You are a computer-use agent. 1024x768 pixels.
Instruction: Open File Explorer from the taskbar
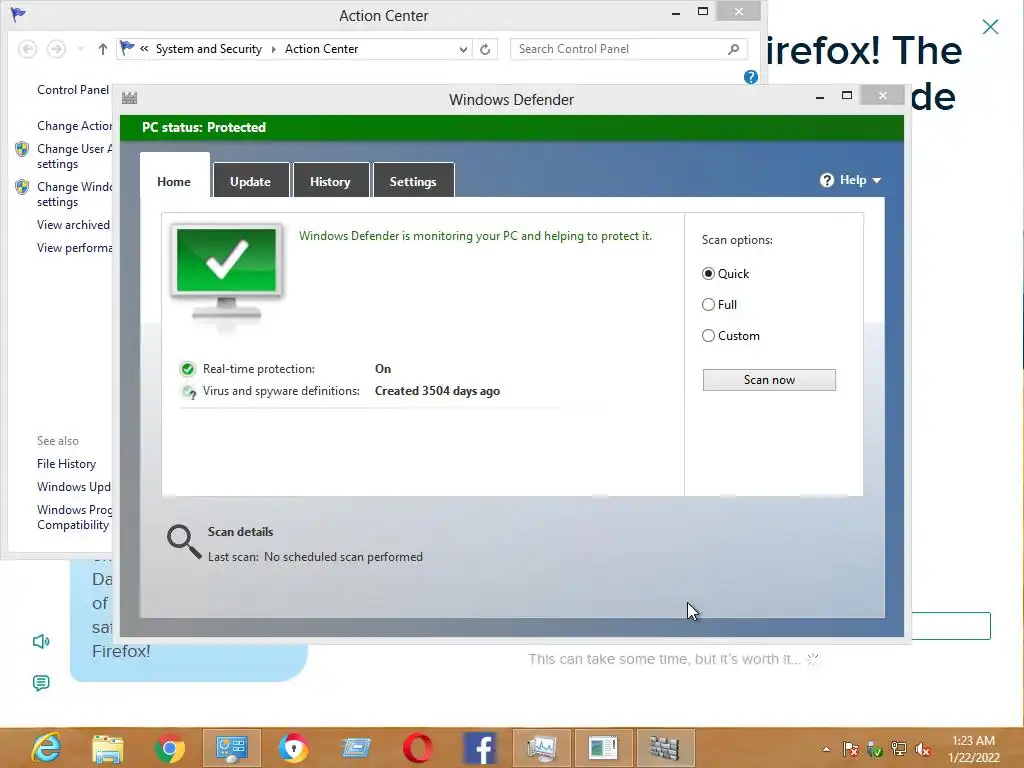click(x=108, y=748)
